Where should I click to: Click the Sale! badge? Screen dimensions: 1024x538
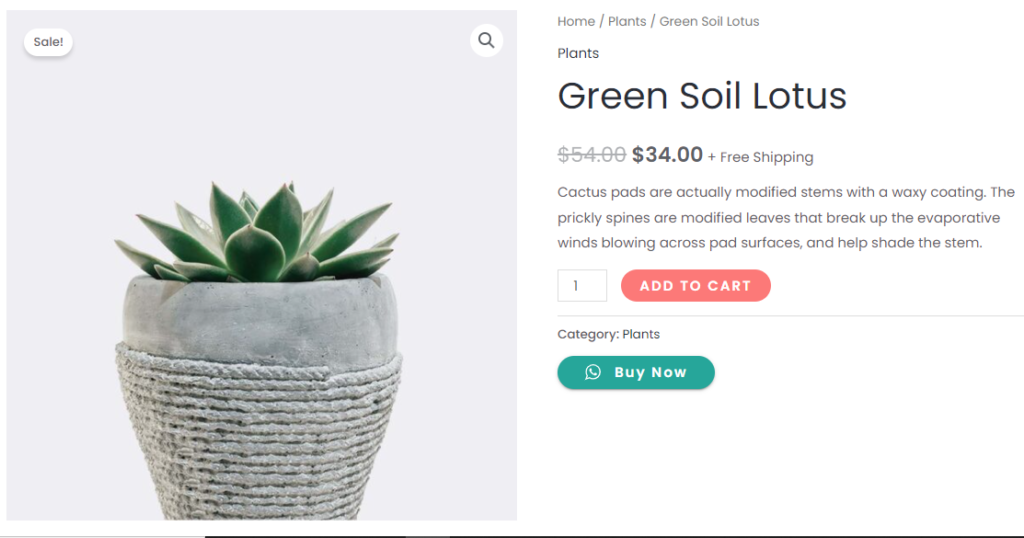pyautogui.click(x=48, y=42)
